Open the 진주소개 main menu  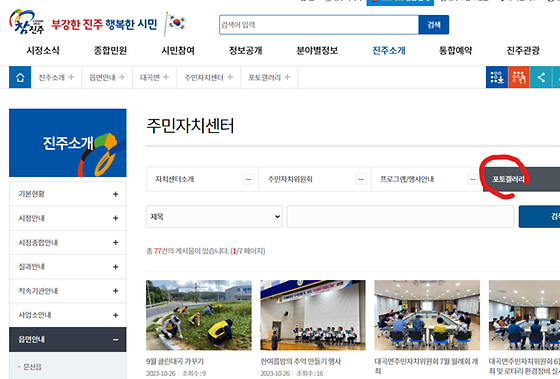point(389,50)
